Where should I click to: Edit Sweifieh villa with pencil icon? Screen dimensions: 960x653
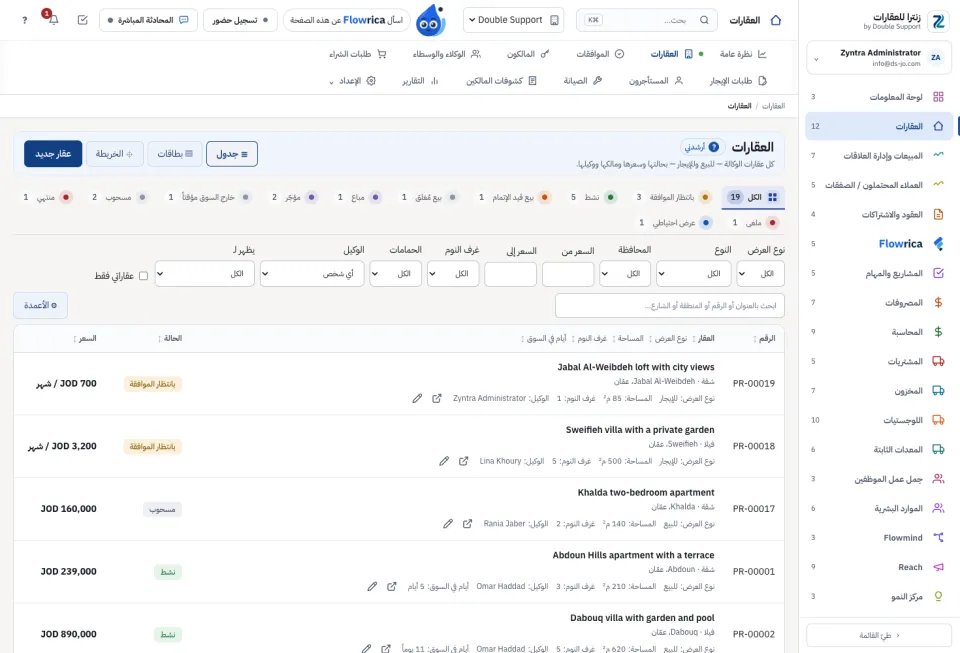click(444, 461)
